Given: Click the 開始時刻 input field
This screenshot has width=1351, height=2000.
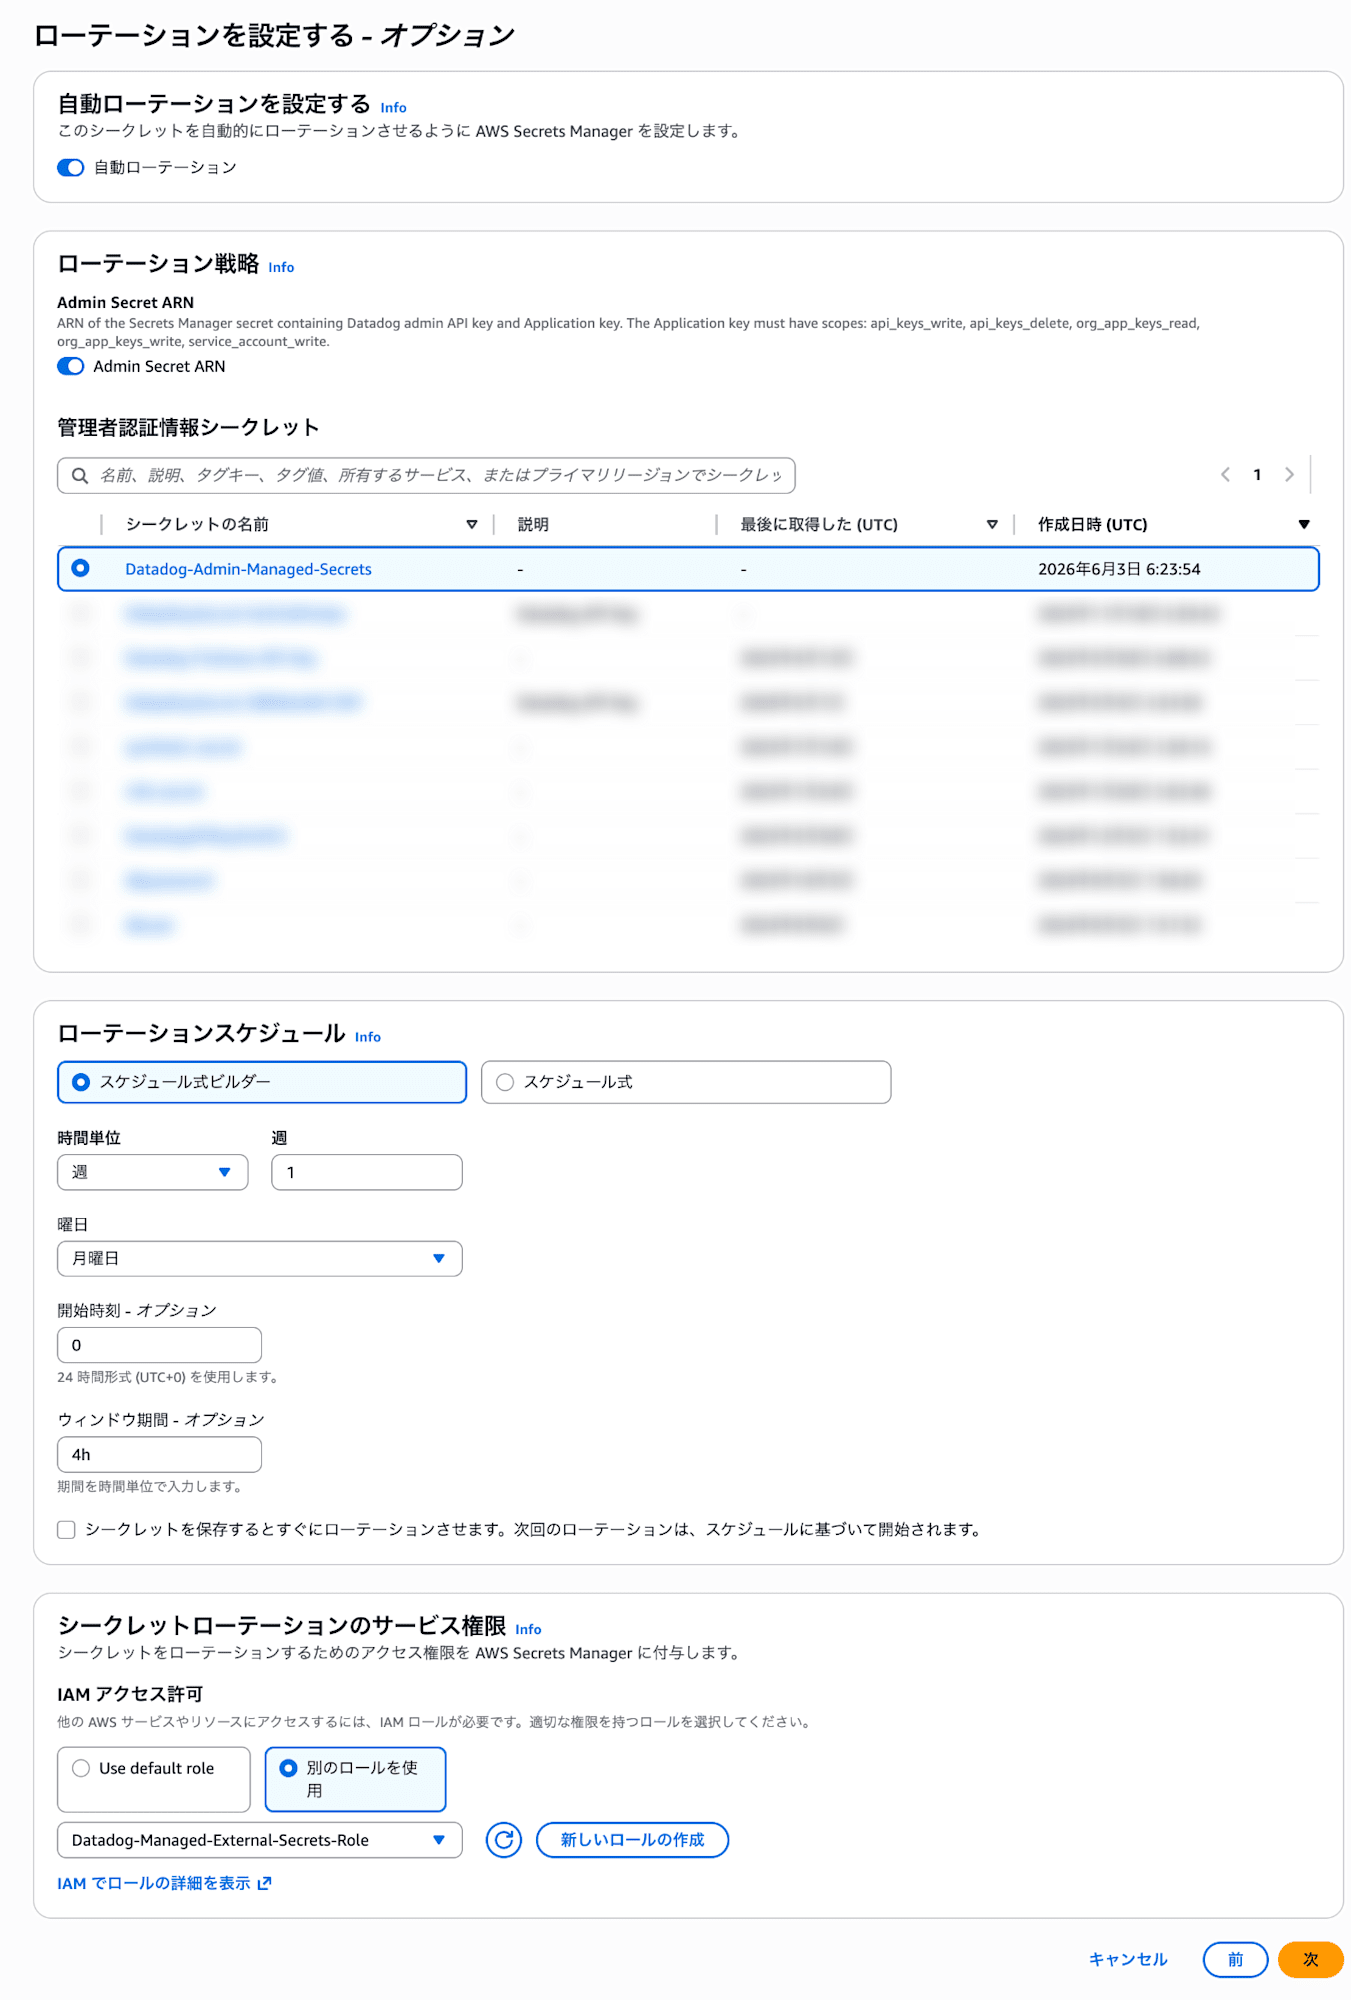Looking at the screenshot, I should [x=160, y=1345].
